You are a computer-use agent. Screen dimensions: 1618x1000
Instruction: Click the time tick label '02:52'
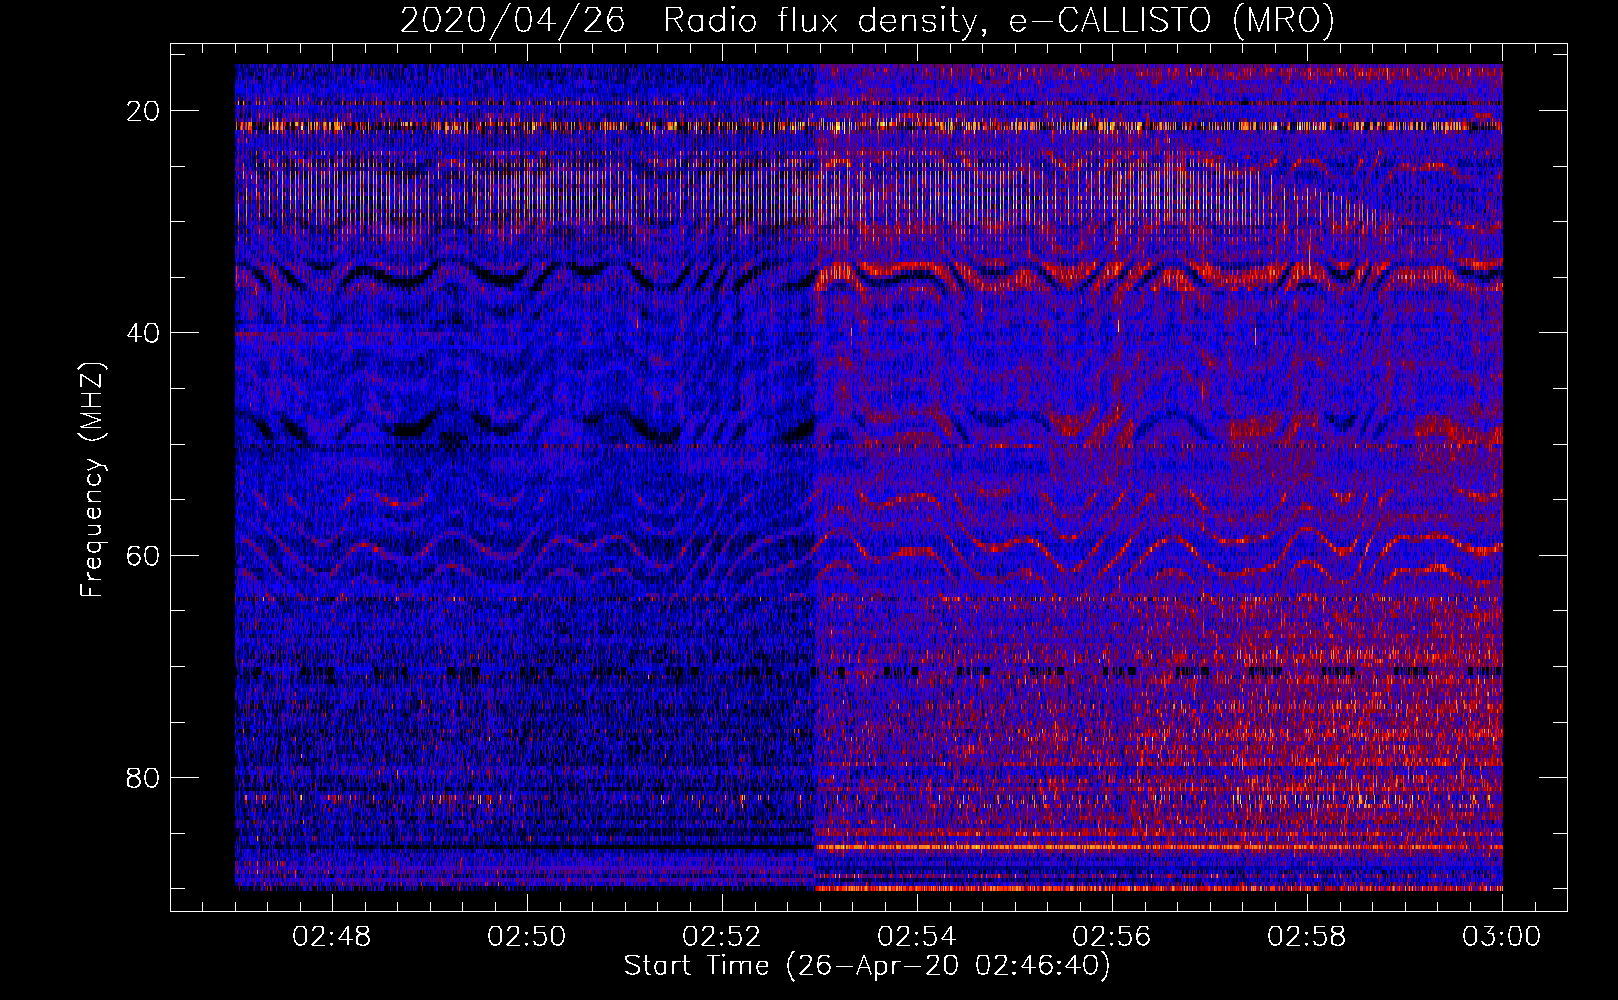[x=722, y=937]
